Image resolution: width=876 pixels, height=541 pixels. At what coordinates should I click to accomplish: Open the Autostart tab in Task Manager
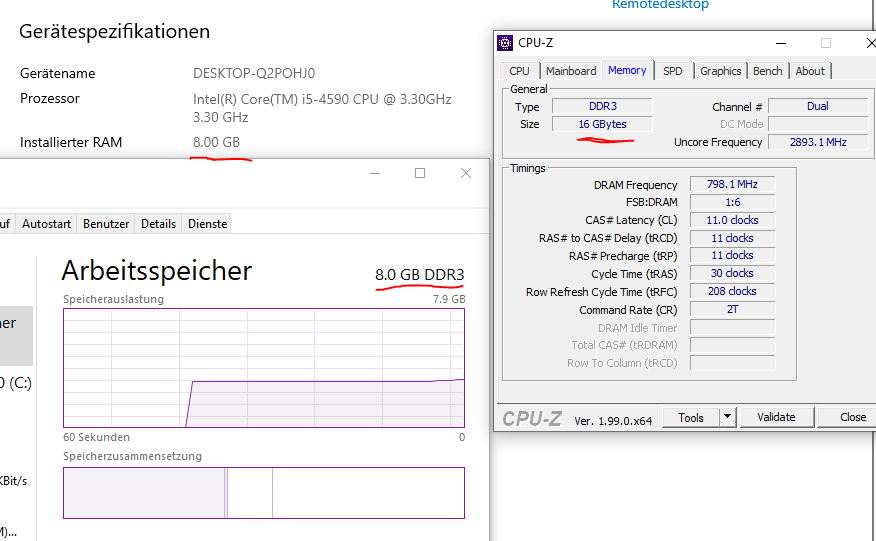pos(46,224)
